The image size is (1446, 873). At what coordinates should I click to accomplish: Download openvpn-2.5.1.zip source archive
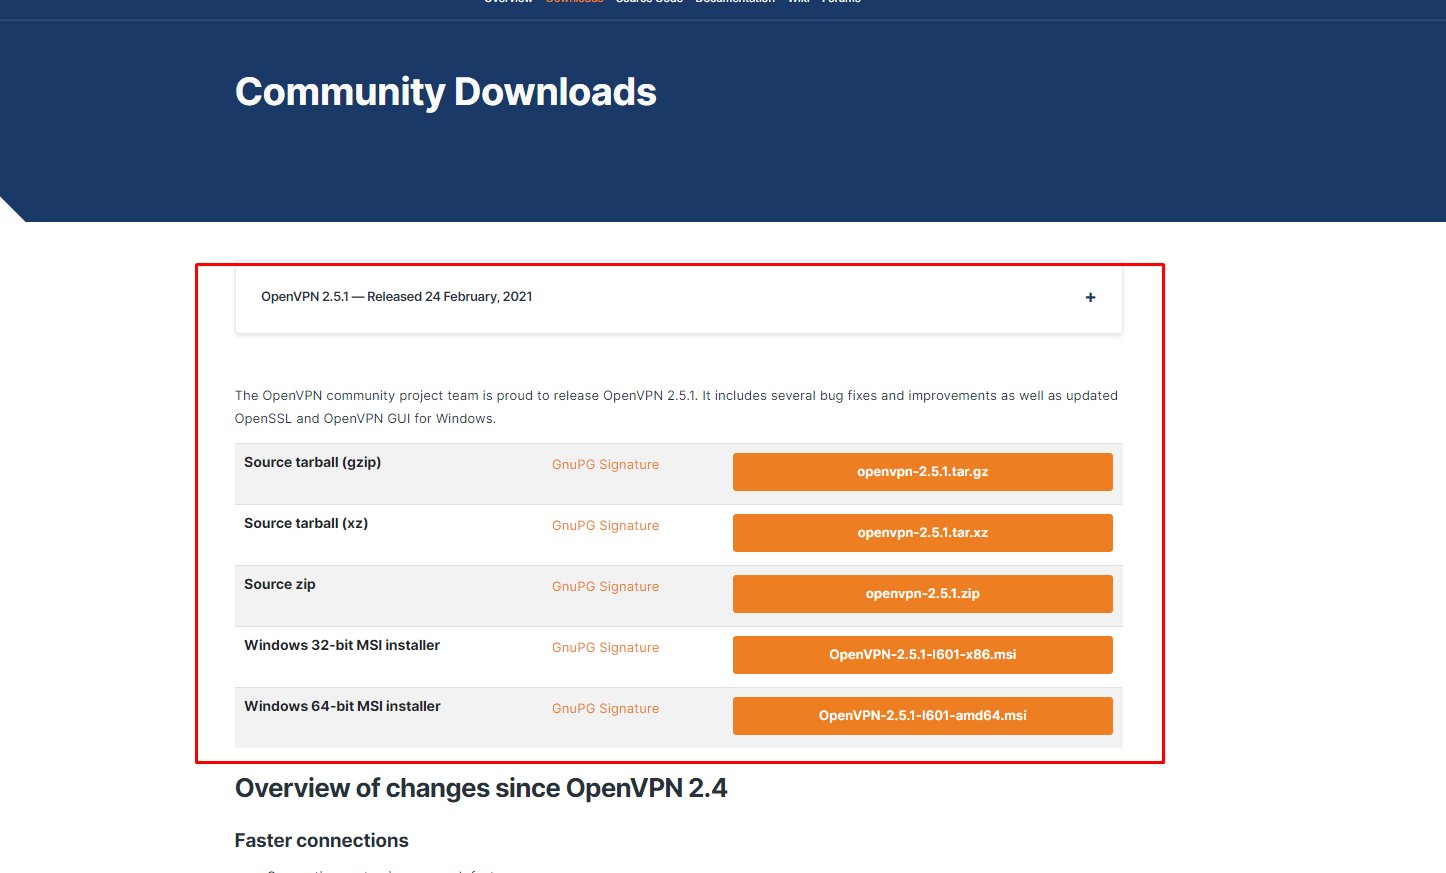(922, 594)
